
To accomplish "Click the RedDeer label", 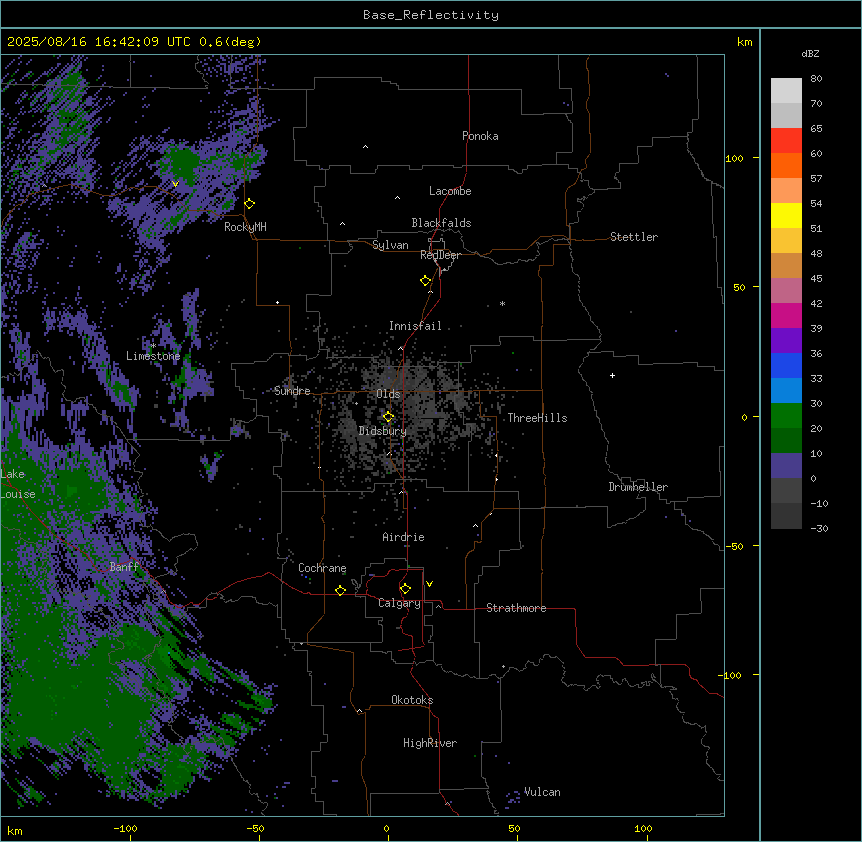I will click(x=440, y=255).
